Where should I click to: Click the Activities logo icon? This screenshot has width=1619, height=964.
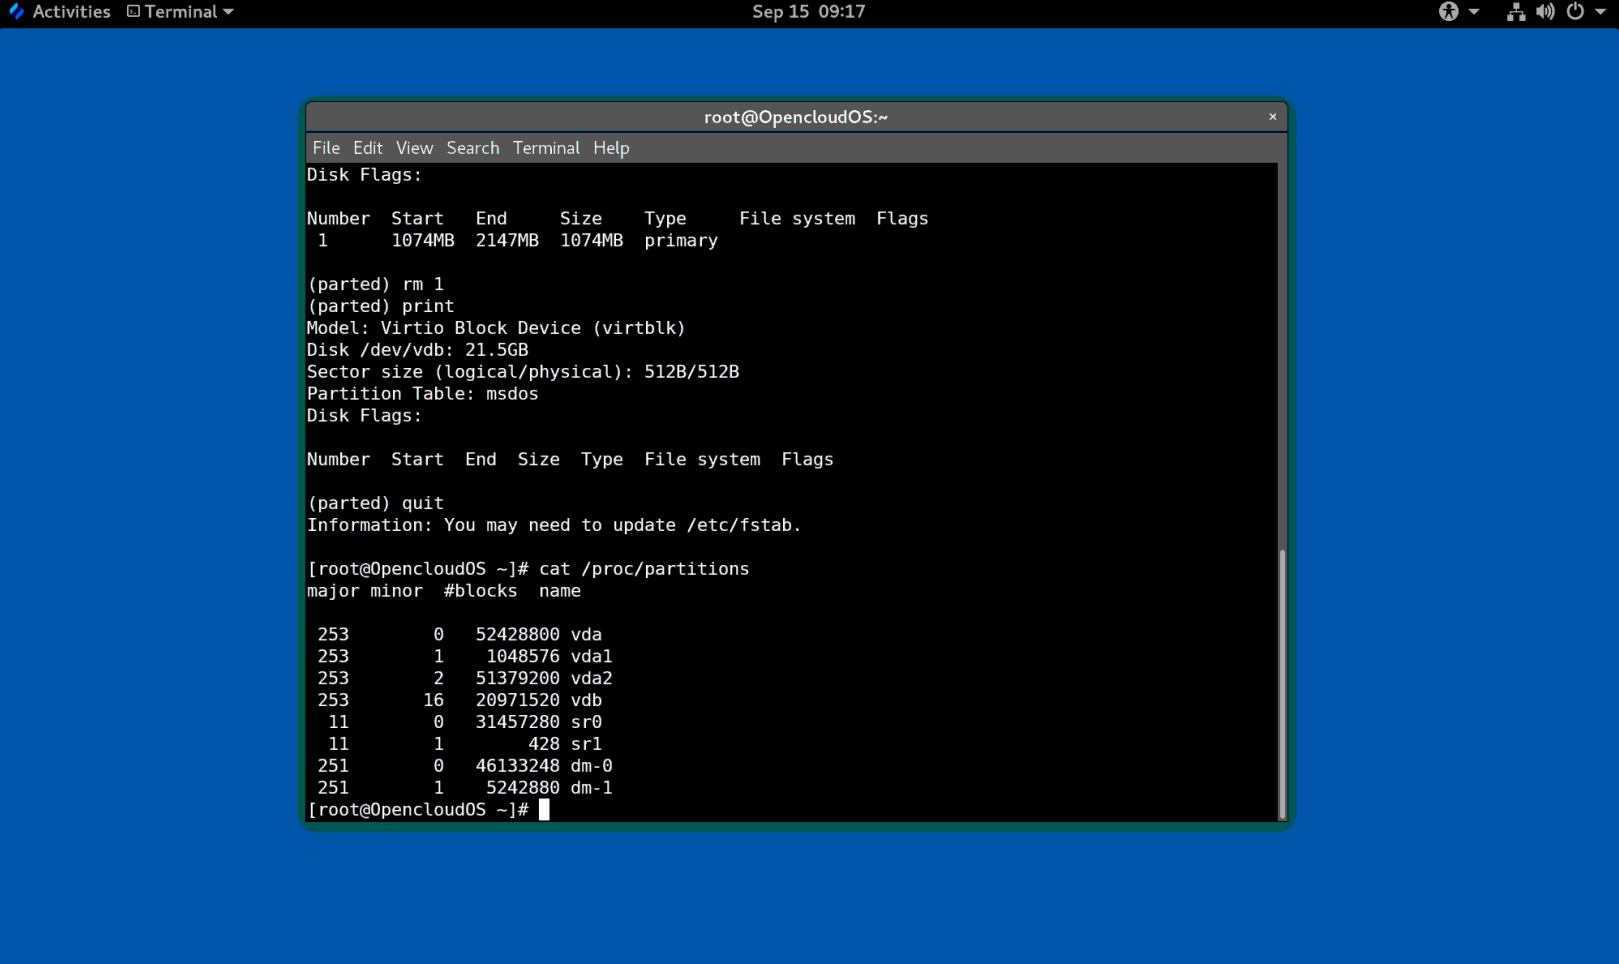tap(16, 12)
